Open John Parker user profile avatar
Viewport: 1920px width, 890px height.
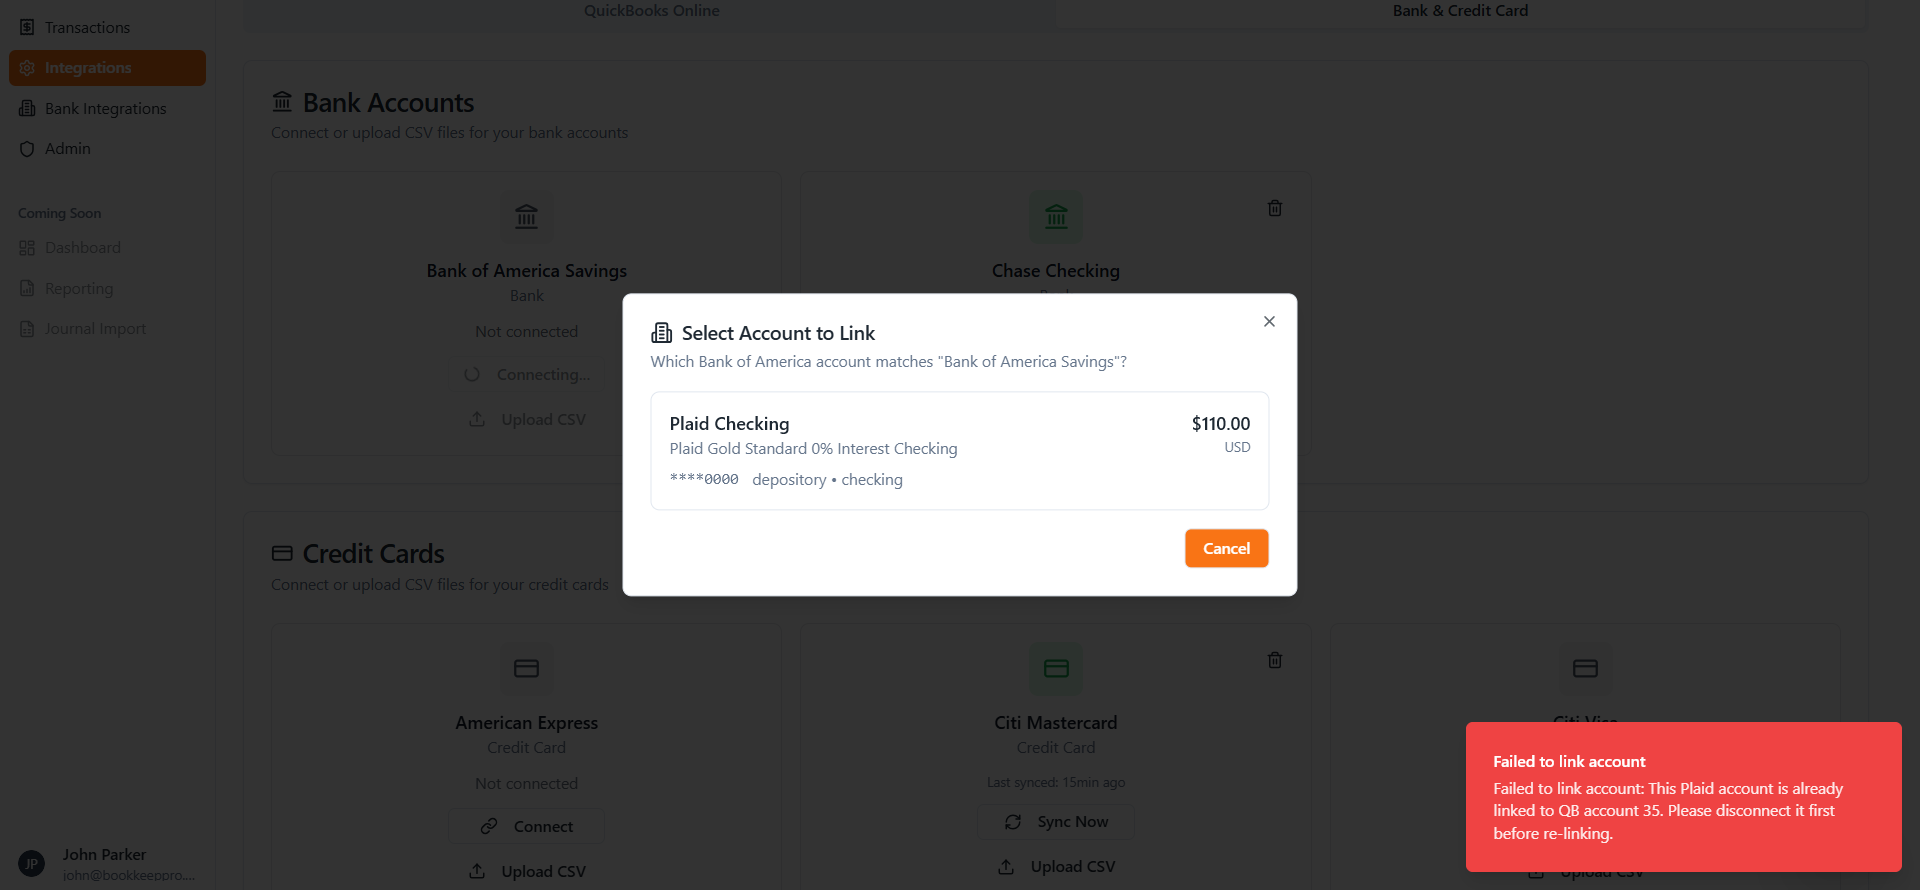31,863
